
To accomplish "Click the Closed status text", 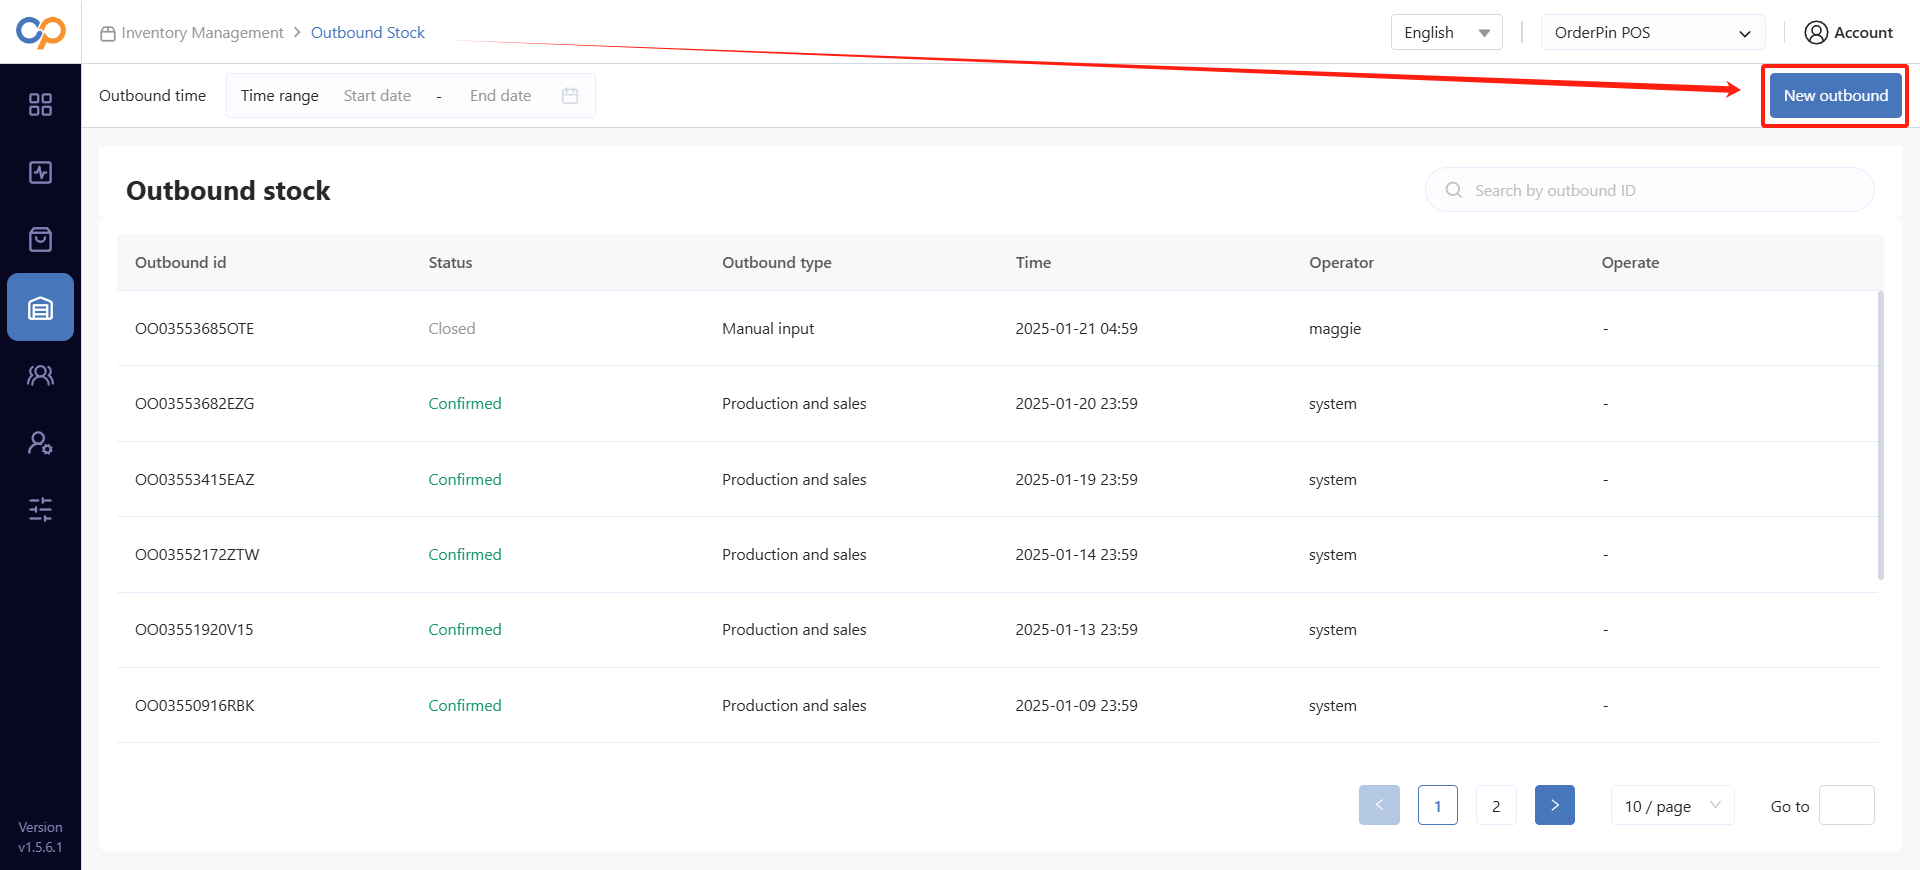I will click(x=452, y=329).
